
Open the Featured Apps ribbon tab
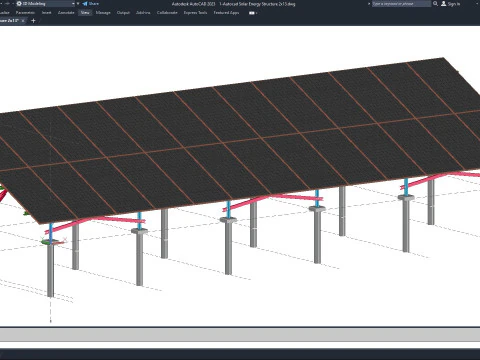pos(226,13)
